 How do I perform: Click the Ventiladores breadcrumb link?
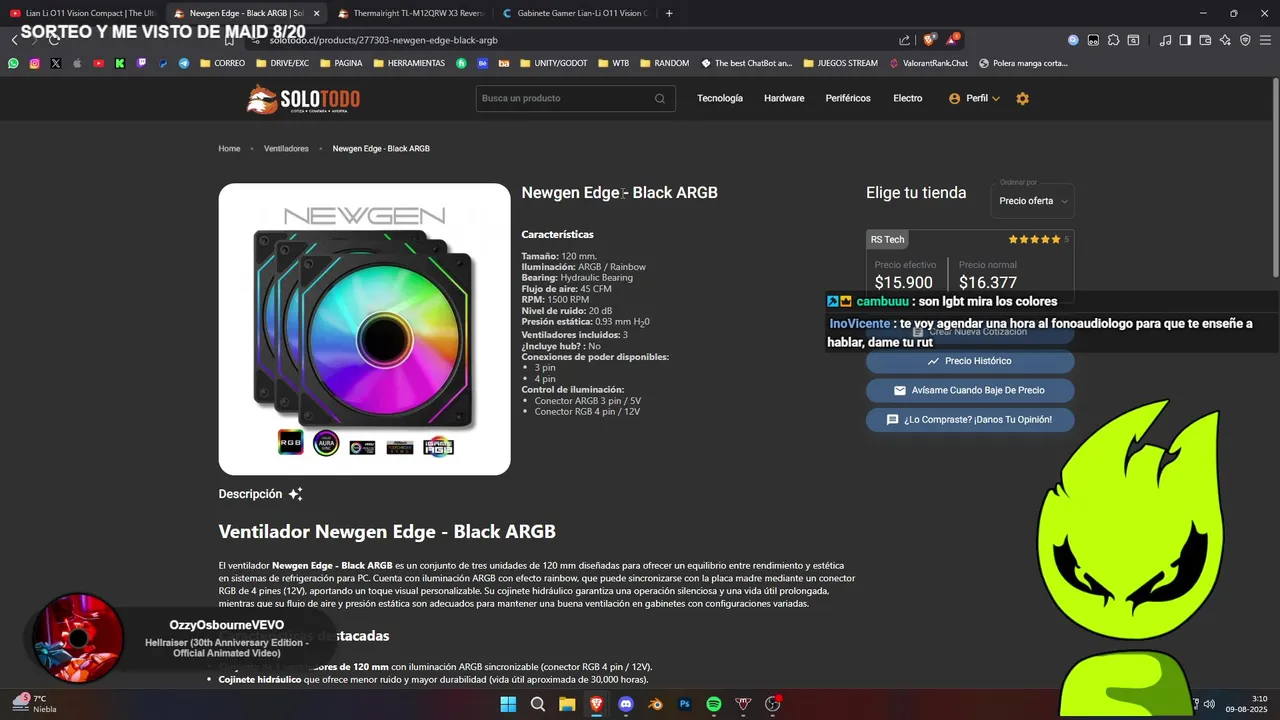[x=286, y=148]
